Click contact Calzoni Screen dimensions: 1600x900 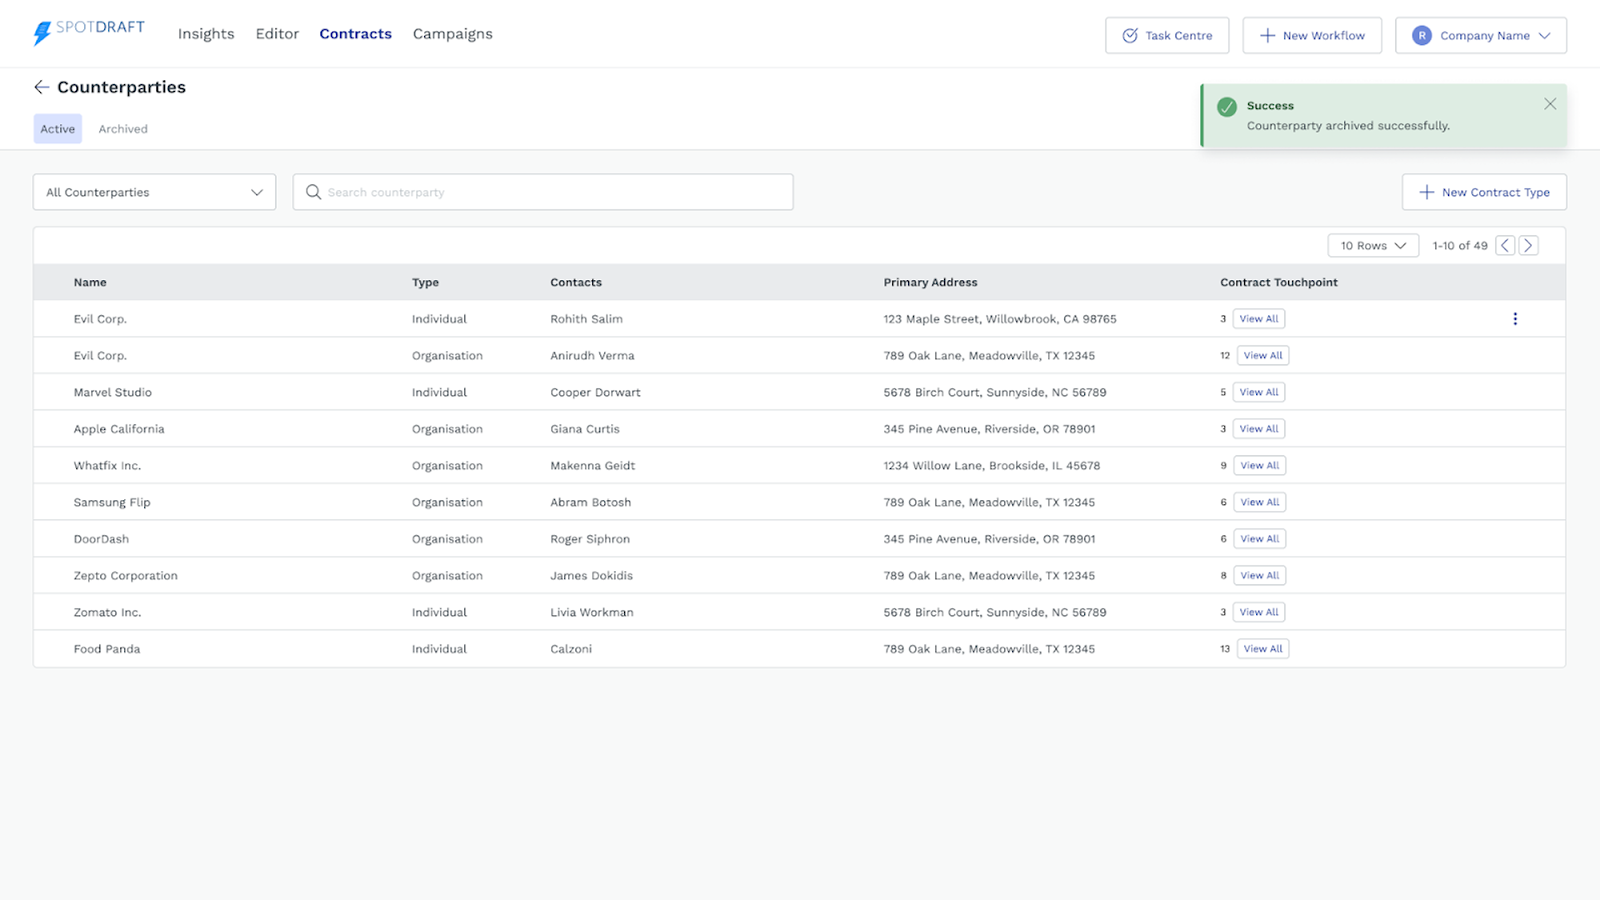click(x=571, y=649)
